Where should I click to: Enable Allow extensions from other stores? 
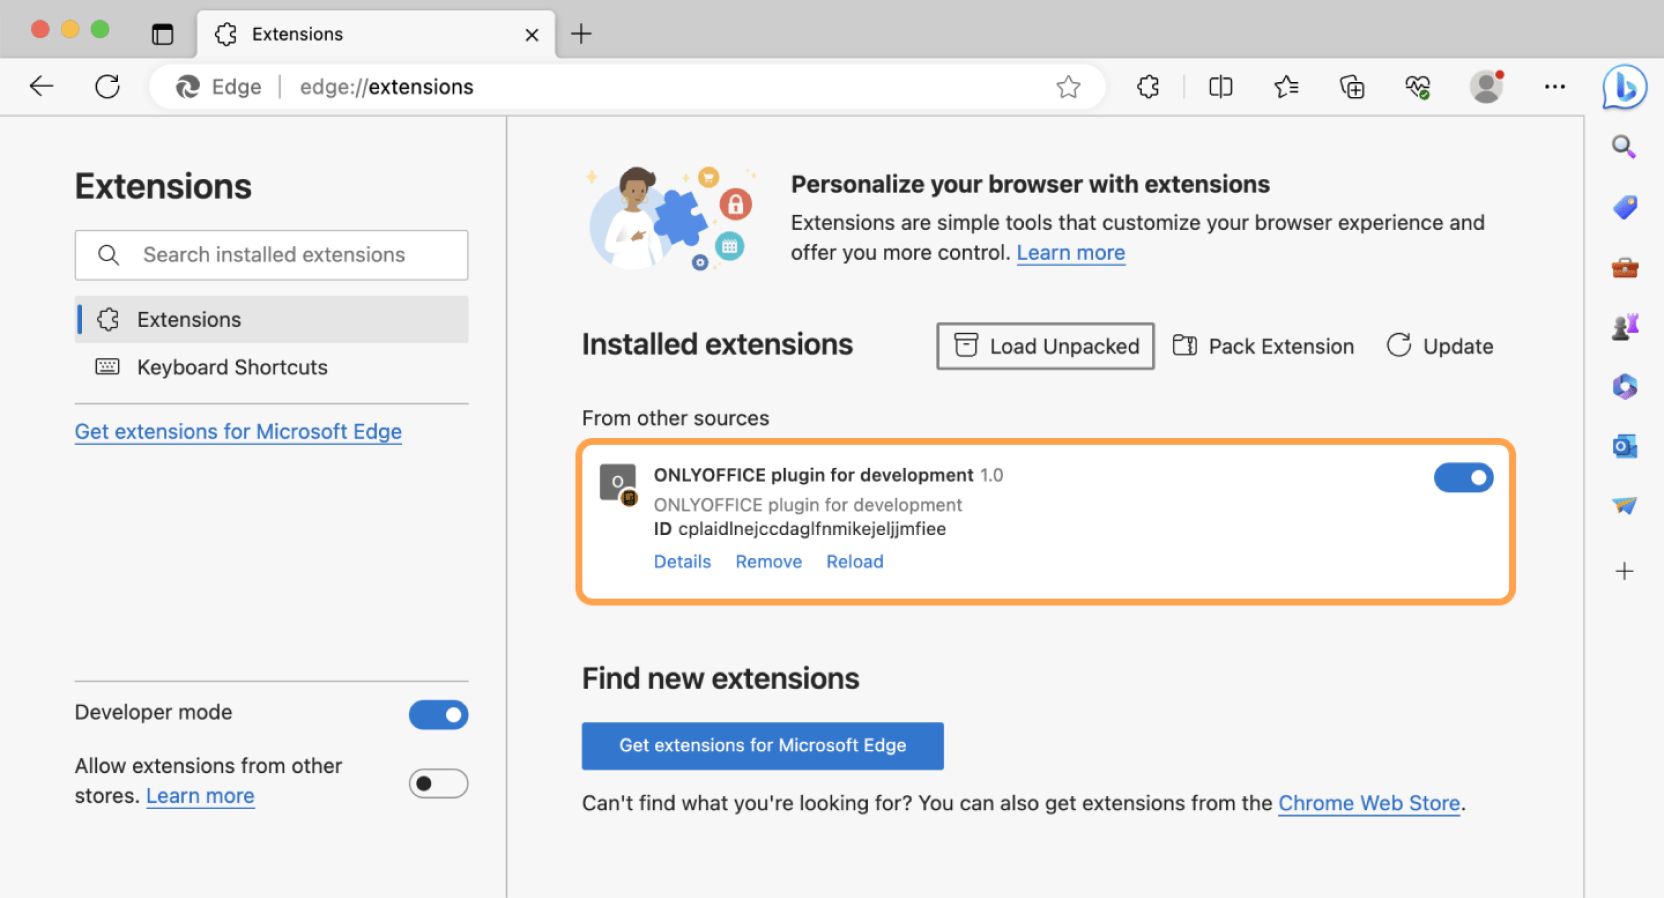point(438,784)
